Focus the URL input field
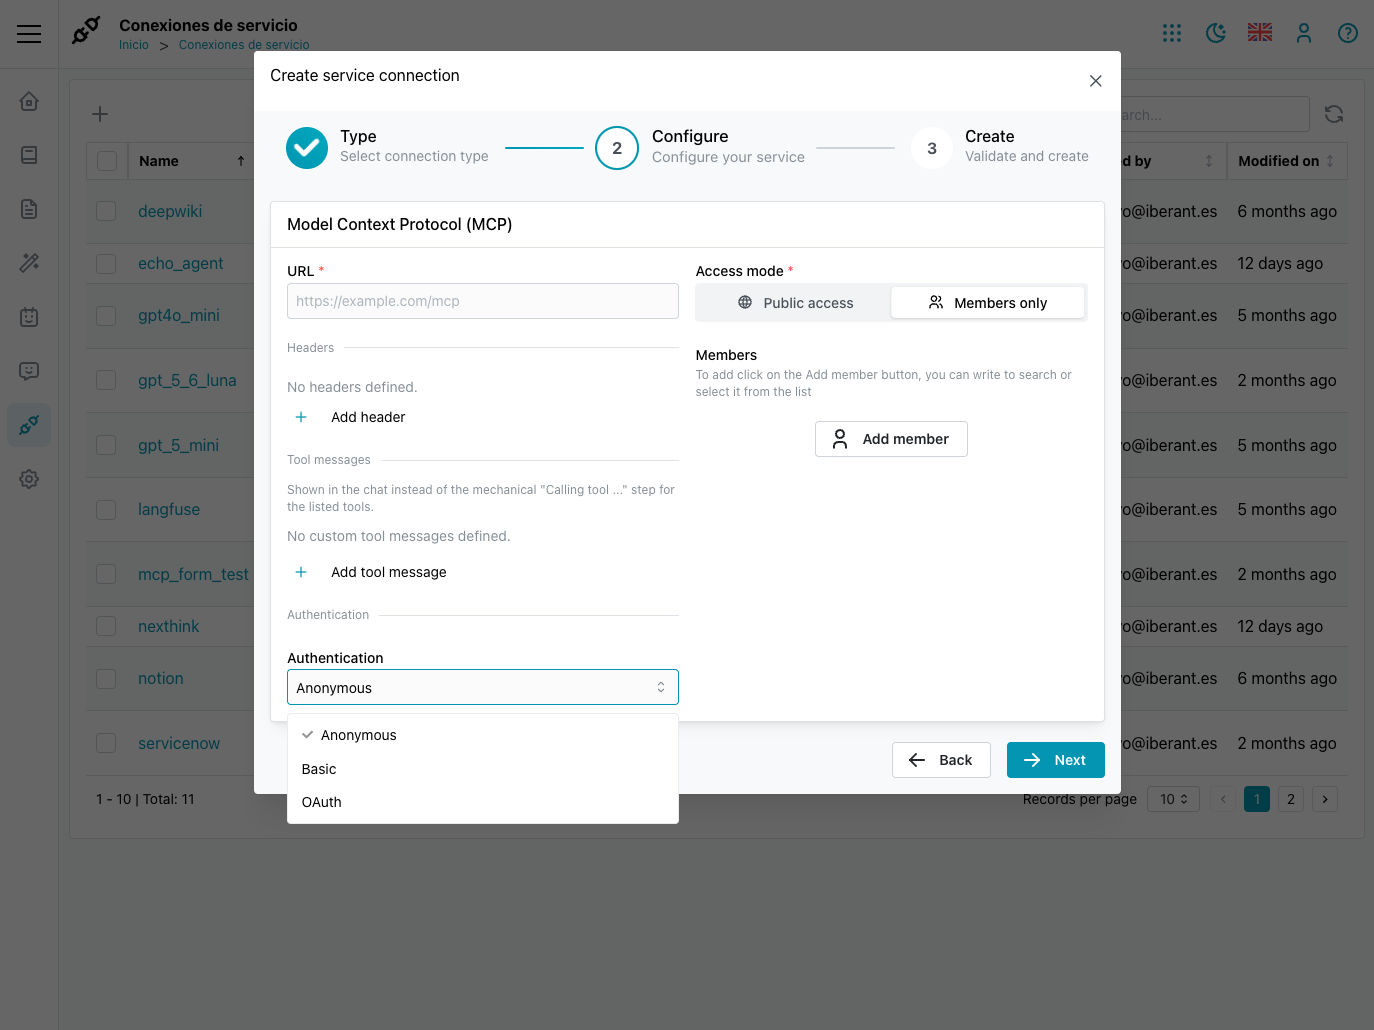The height and width of the screenshot is (1030, 1374). coord(483,301)
